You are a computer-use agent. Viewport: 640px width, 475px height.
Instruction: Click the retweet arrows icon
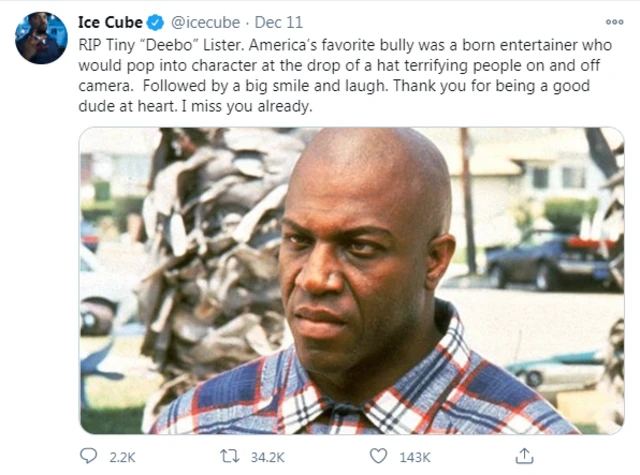click(x=231, y=456)
